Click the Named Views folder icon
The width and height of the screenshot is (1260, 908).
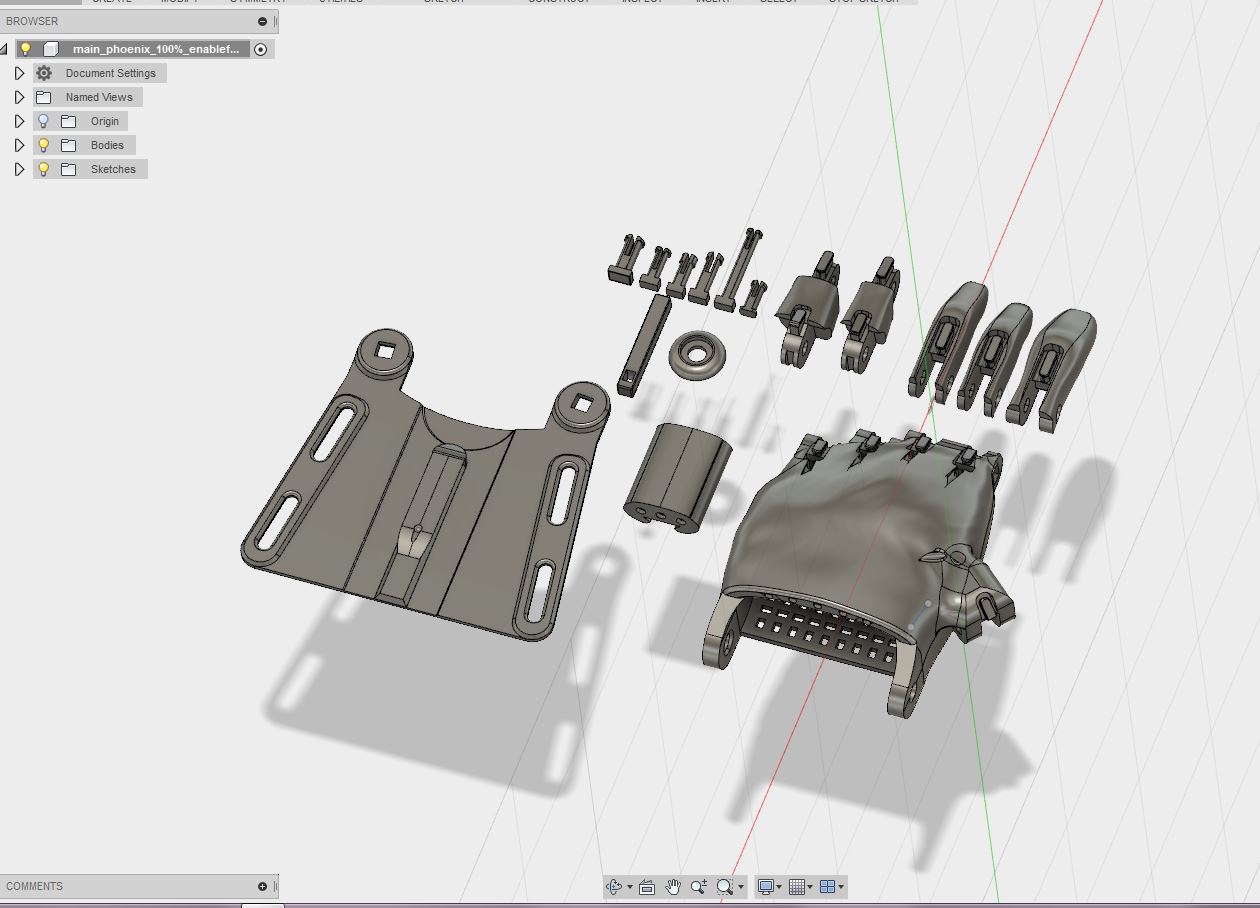coord(44,97)
